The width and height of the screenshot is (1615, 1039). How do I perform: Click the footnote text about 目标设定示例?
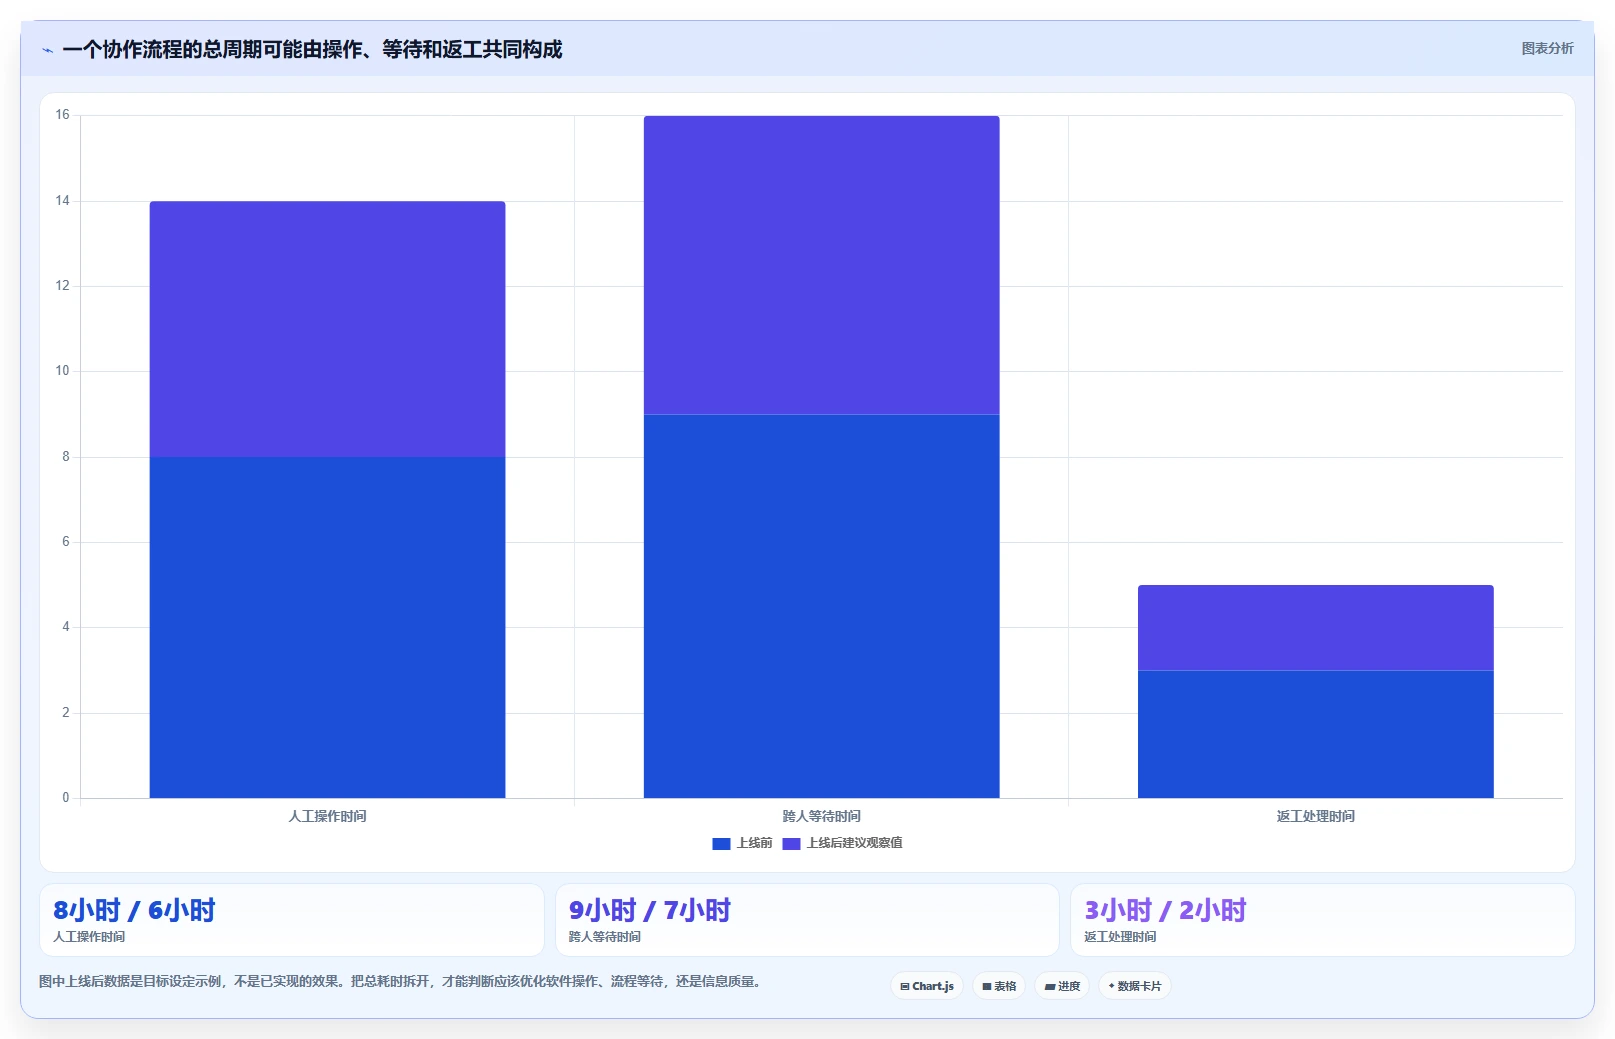402,982
